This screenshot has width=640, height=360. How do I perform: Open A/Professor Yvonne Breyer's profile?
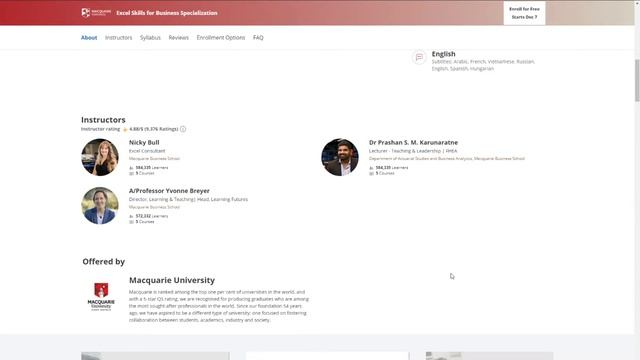tap(169, 191)
